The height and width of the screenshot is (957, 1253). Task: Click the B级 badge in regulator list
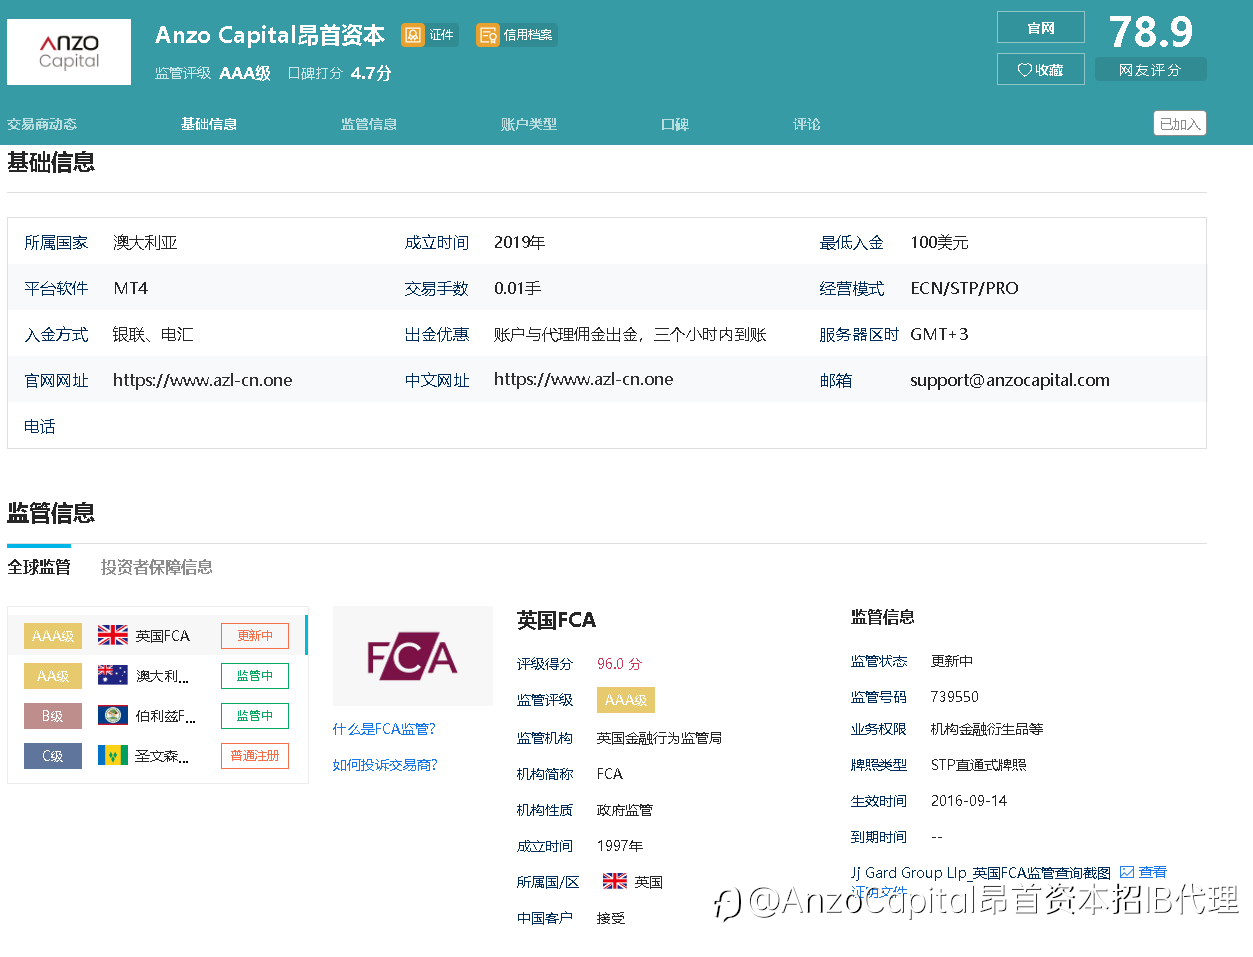[x=53, y=716]
